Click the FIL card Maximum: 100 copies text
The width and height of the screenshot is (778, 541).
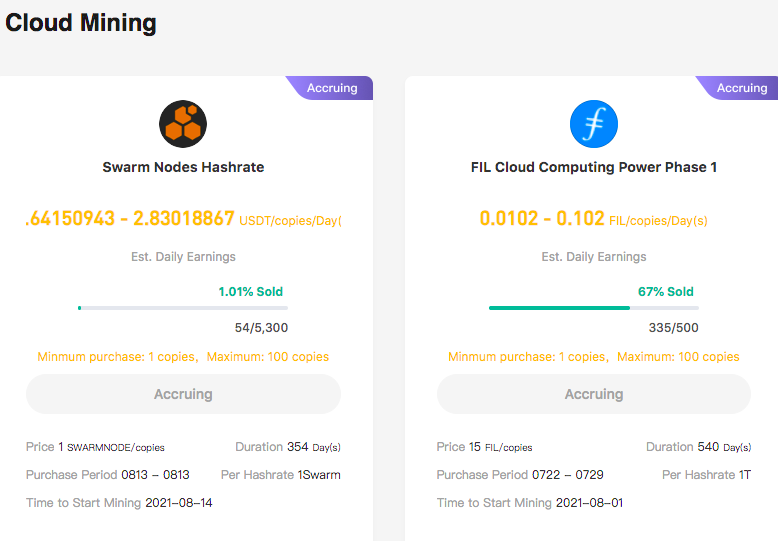pos(678,357)
